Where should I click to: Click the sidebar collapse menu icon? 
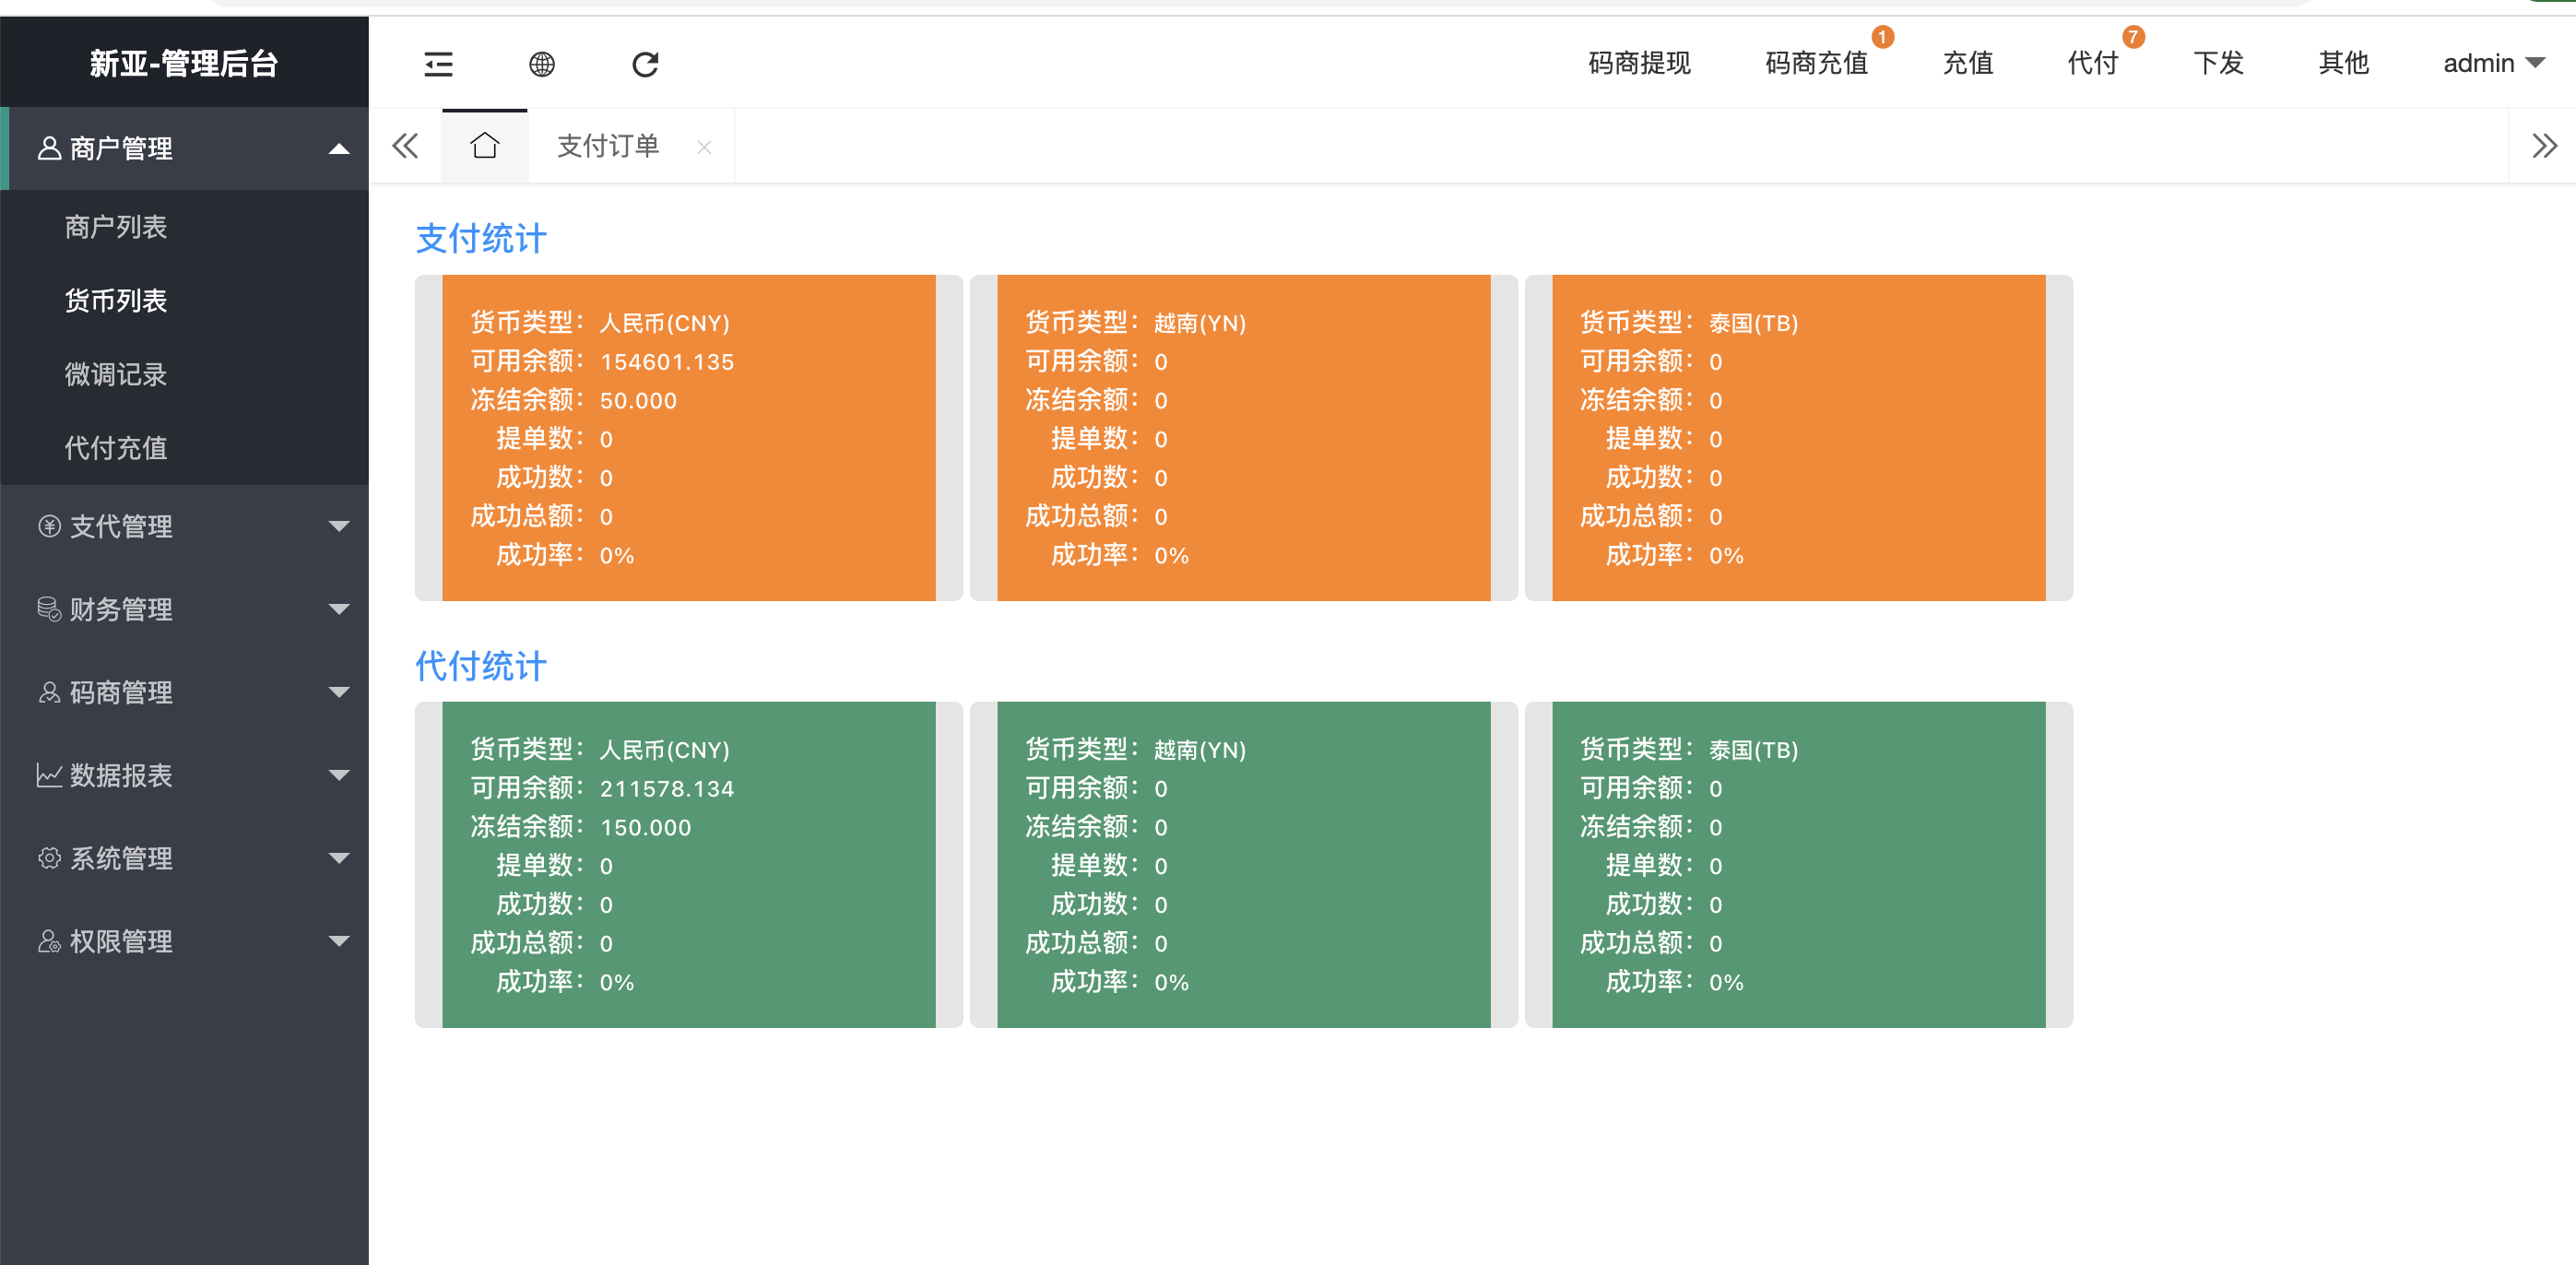438,64
